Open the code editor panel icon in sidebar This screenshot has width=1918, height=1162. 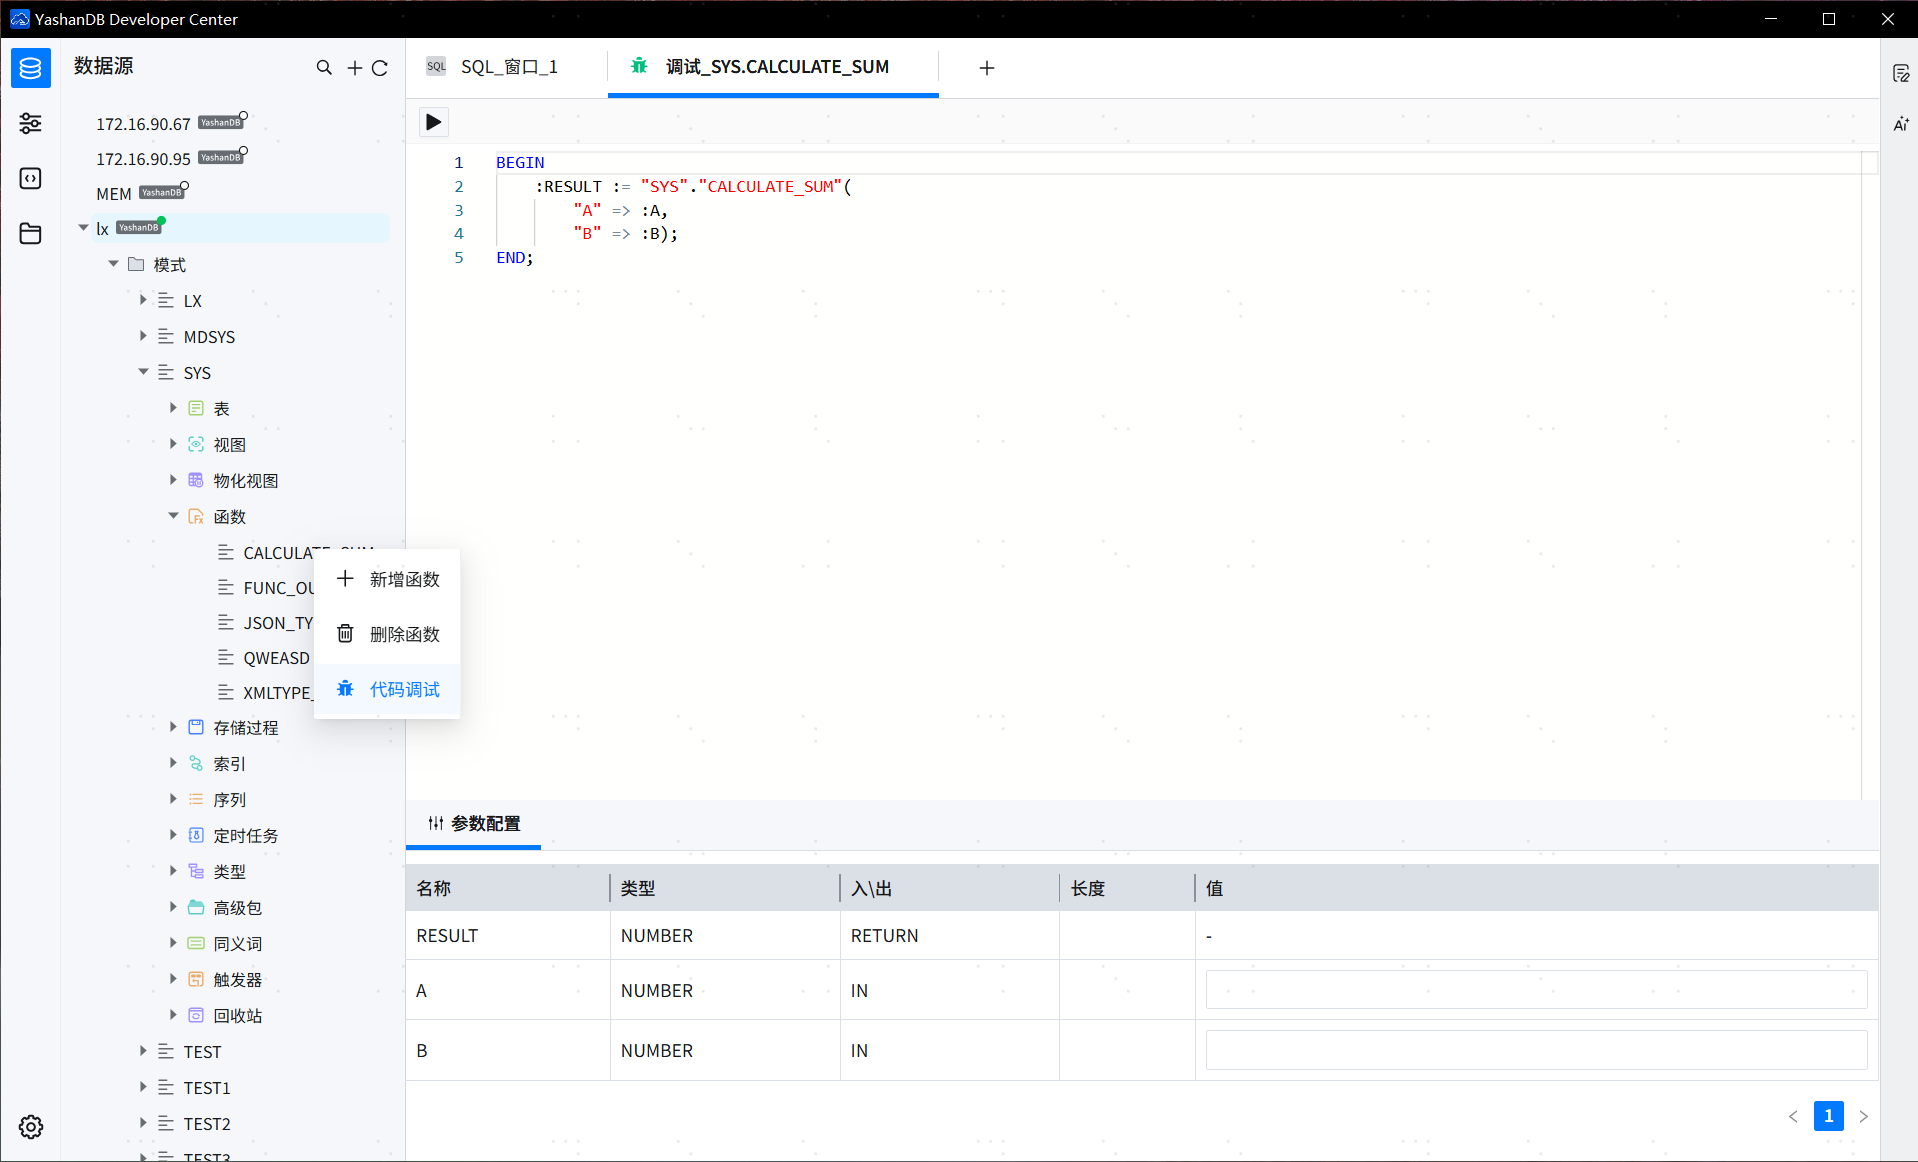tap(30, 178)
